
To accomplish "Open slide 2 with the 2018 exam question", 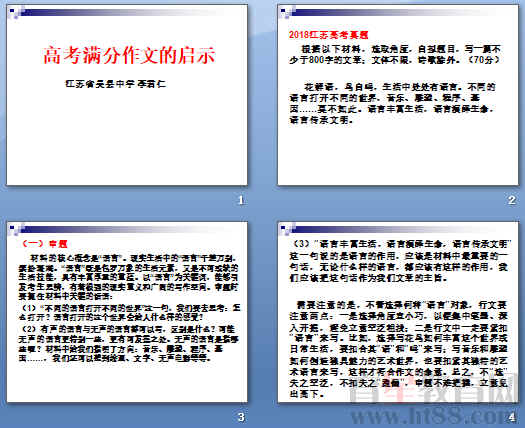I will tap(398, 95).
